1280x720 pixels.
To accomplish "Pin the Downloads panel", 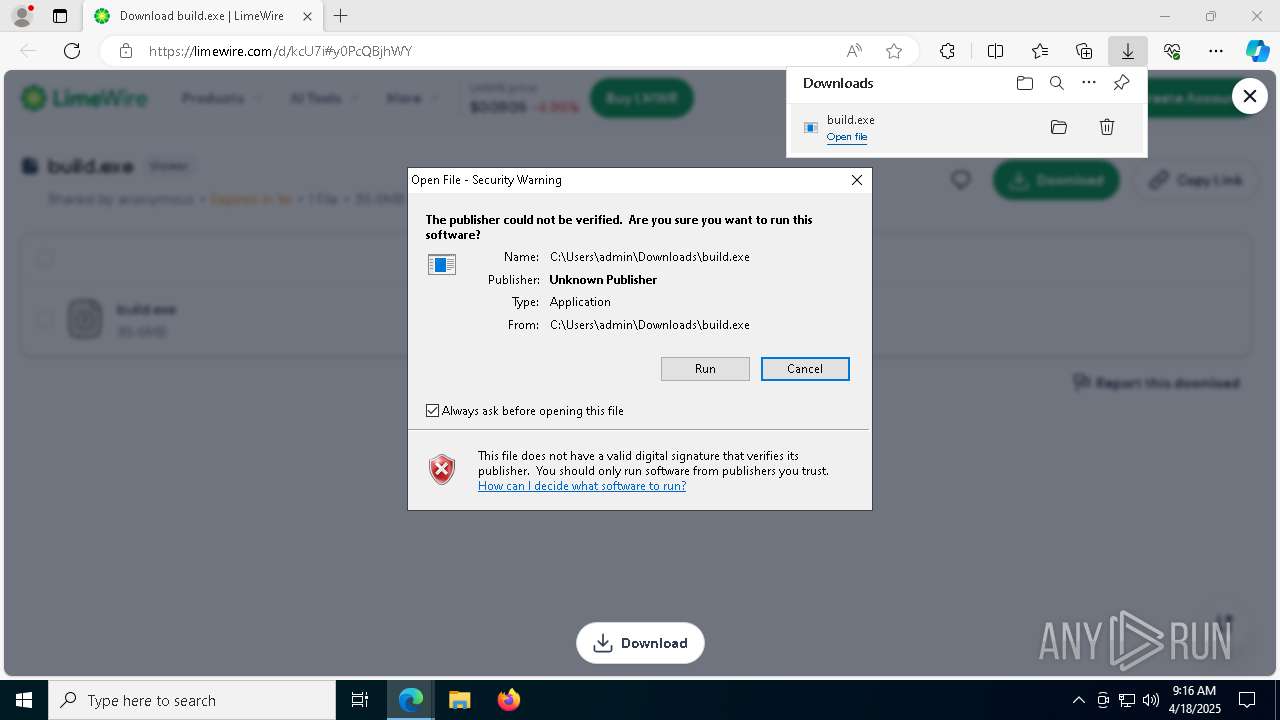I will click(x=1121, y=83).
